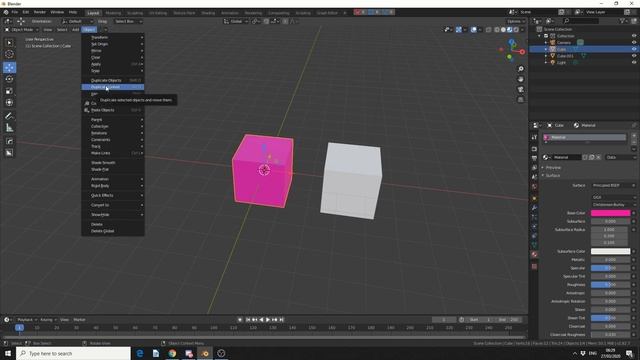The height and width of the screenshot is (360, 640).
Task: Open the Transform submenu
Action: point(113,37)
